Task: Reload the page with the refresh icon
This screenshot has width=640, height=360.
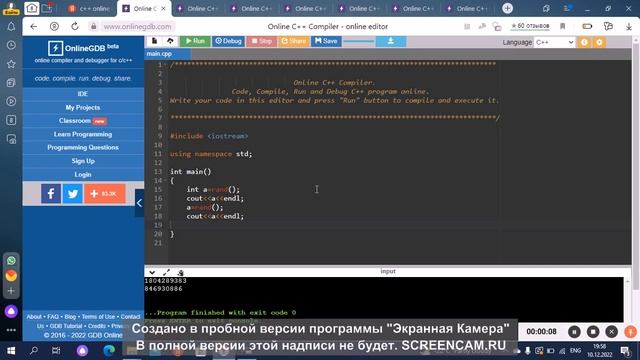Action: pyautogui.click(x=75, y=27)
